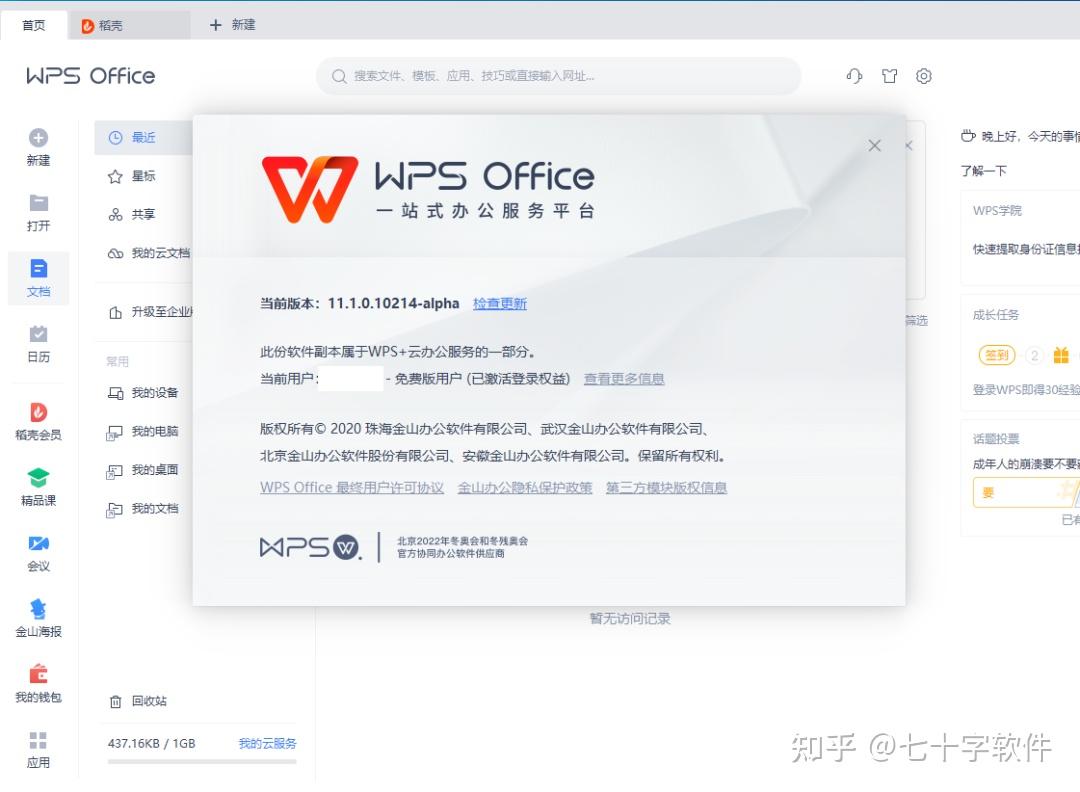Click 检查更新 to check for updates

coord(499,304)
